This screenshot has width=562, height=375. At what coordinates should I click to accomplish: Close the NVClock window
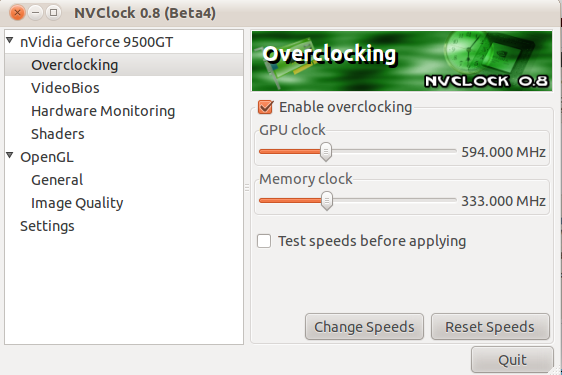click(x=17, y=13)
